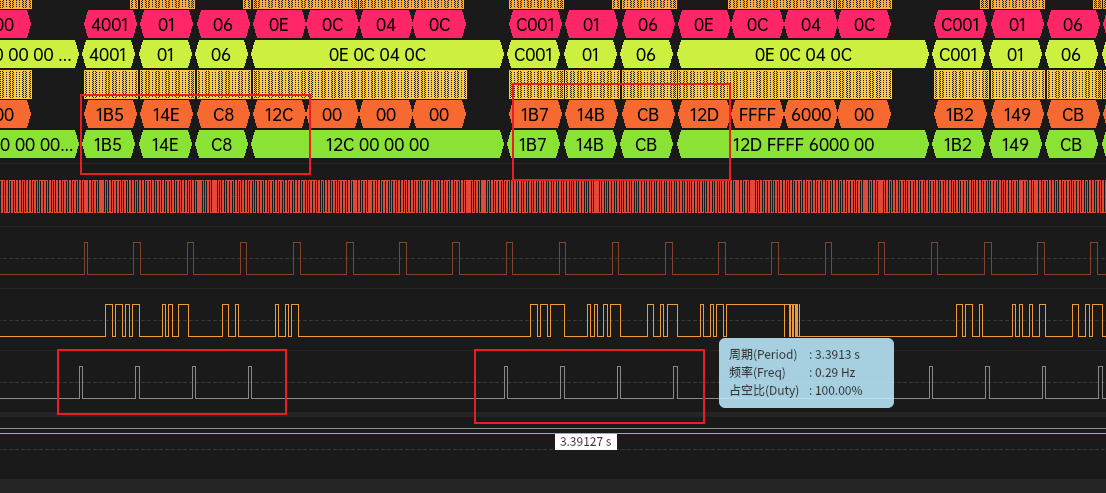Click the green 1B7 annotation block

pyautogui.click(x=535, y=145)
